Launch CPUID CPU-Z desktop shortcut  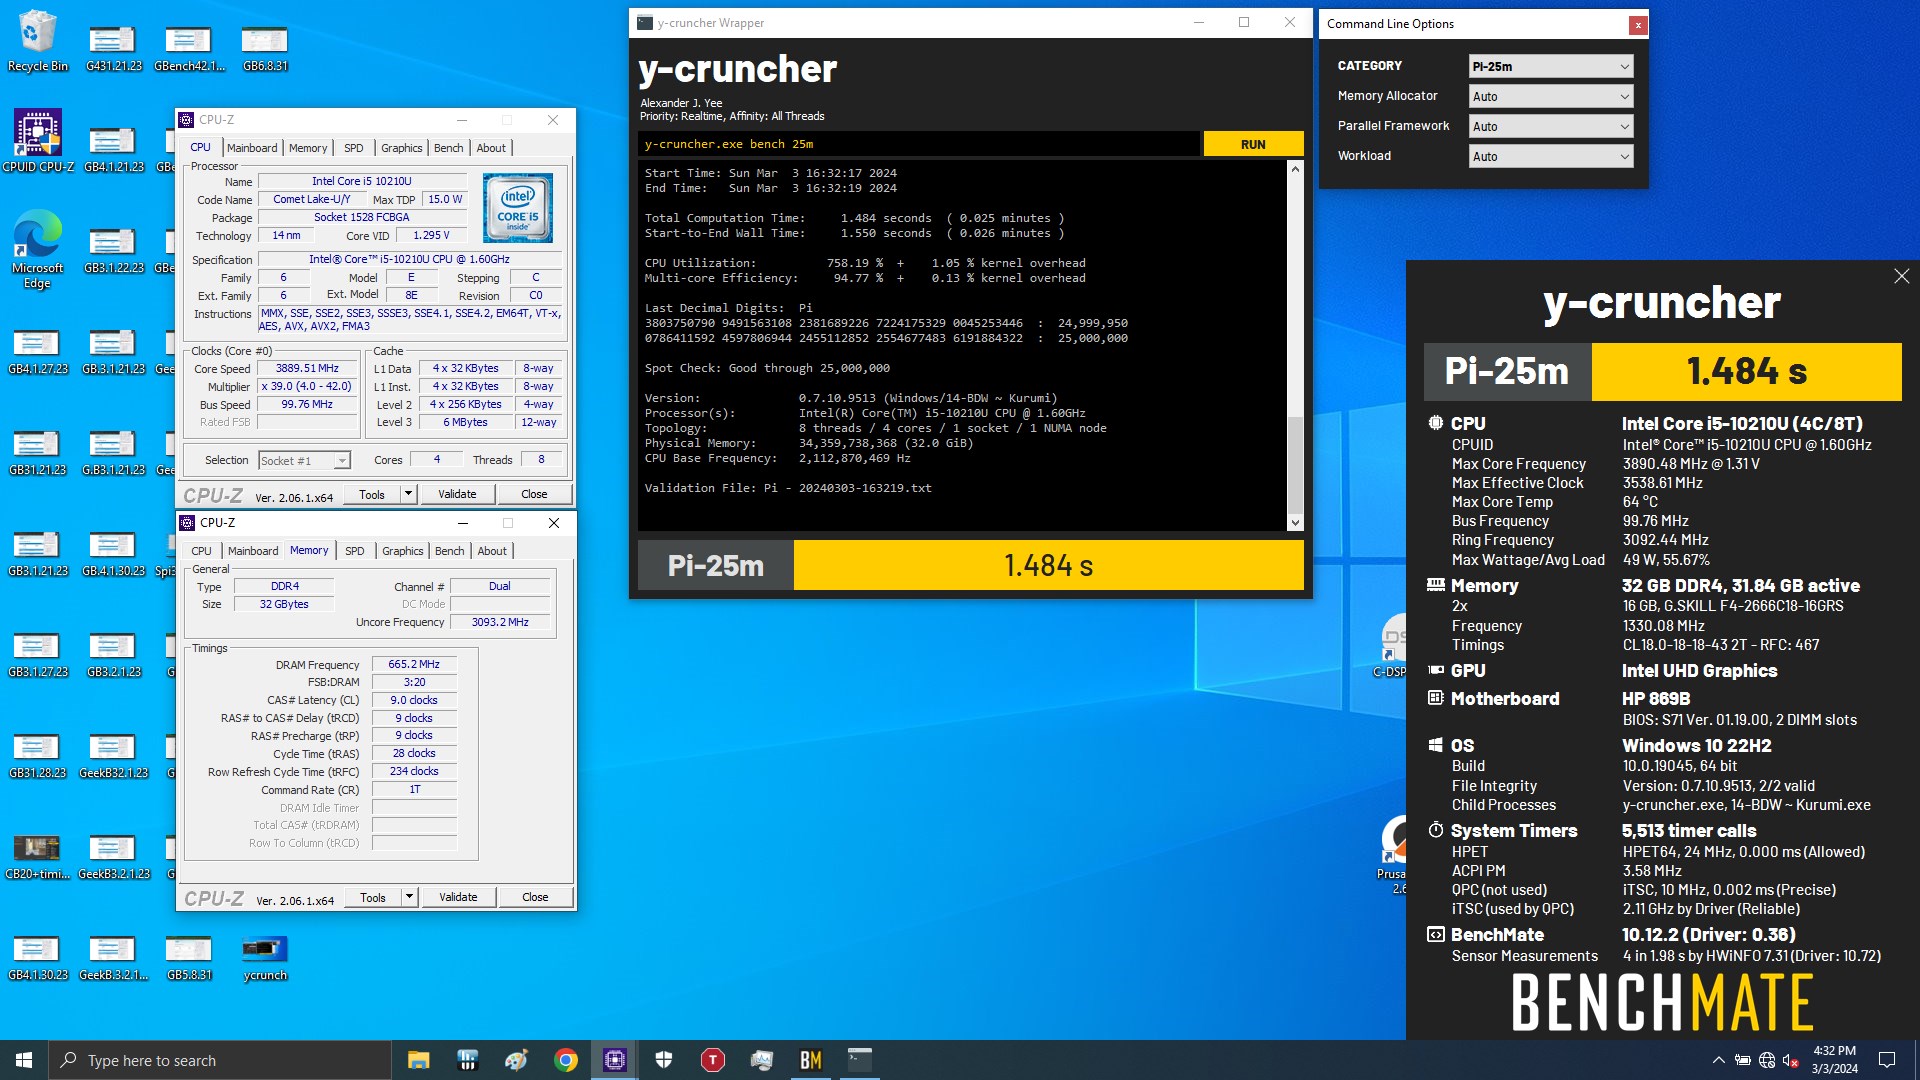point(38,140)
